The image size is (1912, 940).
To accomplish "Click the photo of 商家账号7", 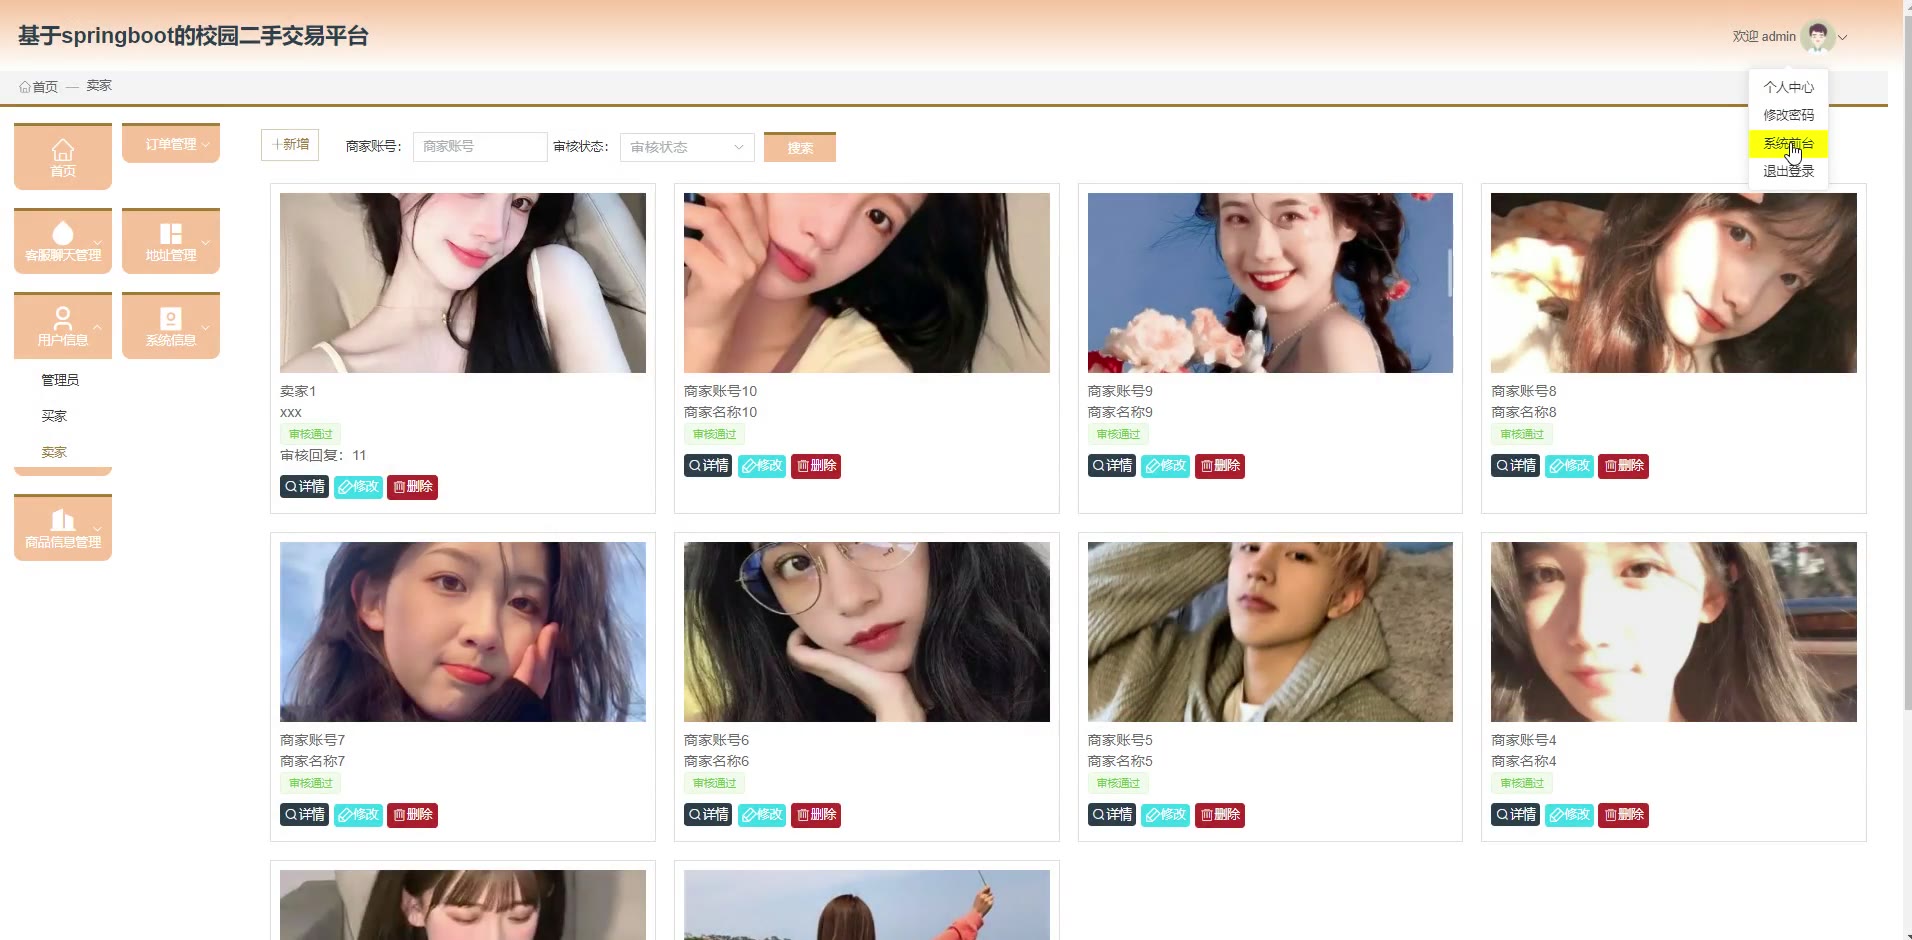I will (x=463, y=632).
